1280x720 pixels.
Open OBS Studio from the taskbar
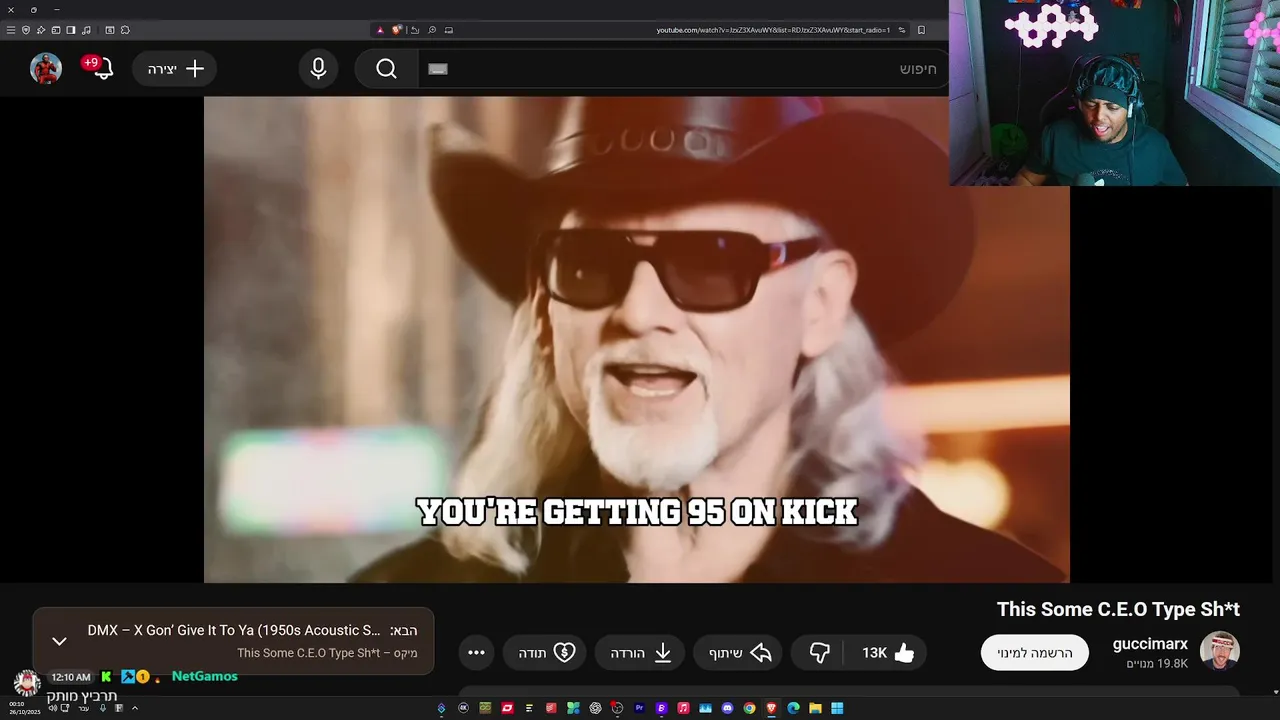pos(617,708)
